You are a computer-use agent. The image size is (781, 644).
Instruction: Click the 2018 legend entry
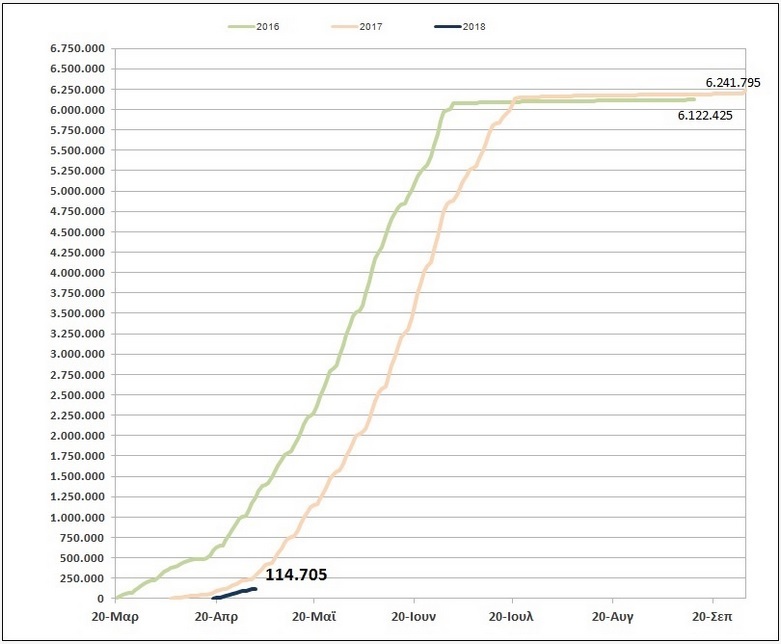click(x=474, y=27)
